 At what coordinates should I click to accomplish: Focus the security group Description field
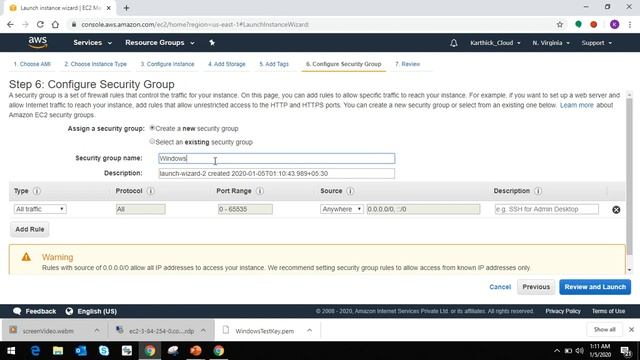click(277, 173)
